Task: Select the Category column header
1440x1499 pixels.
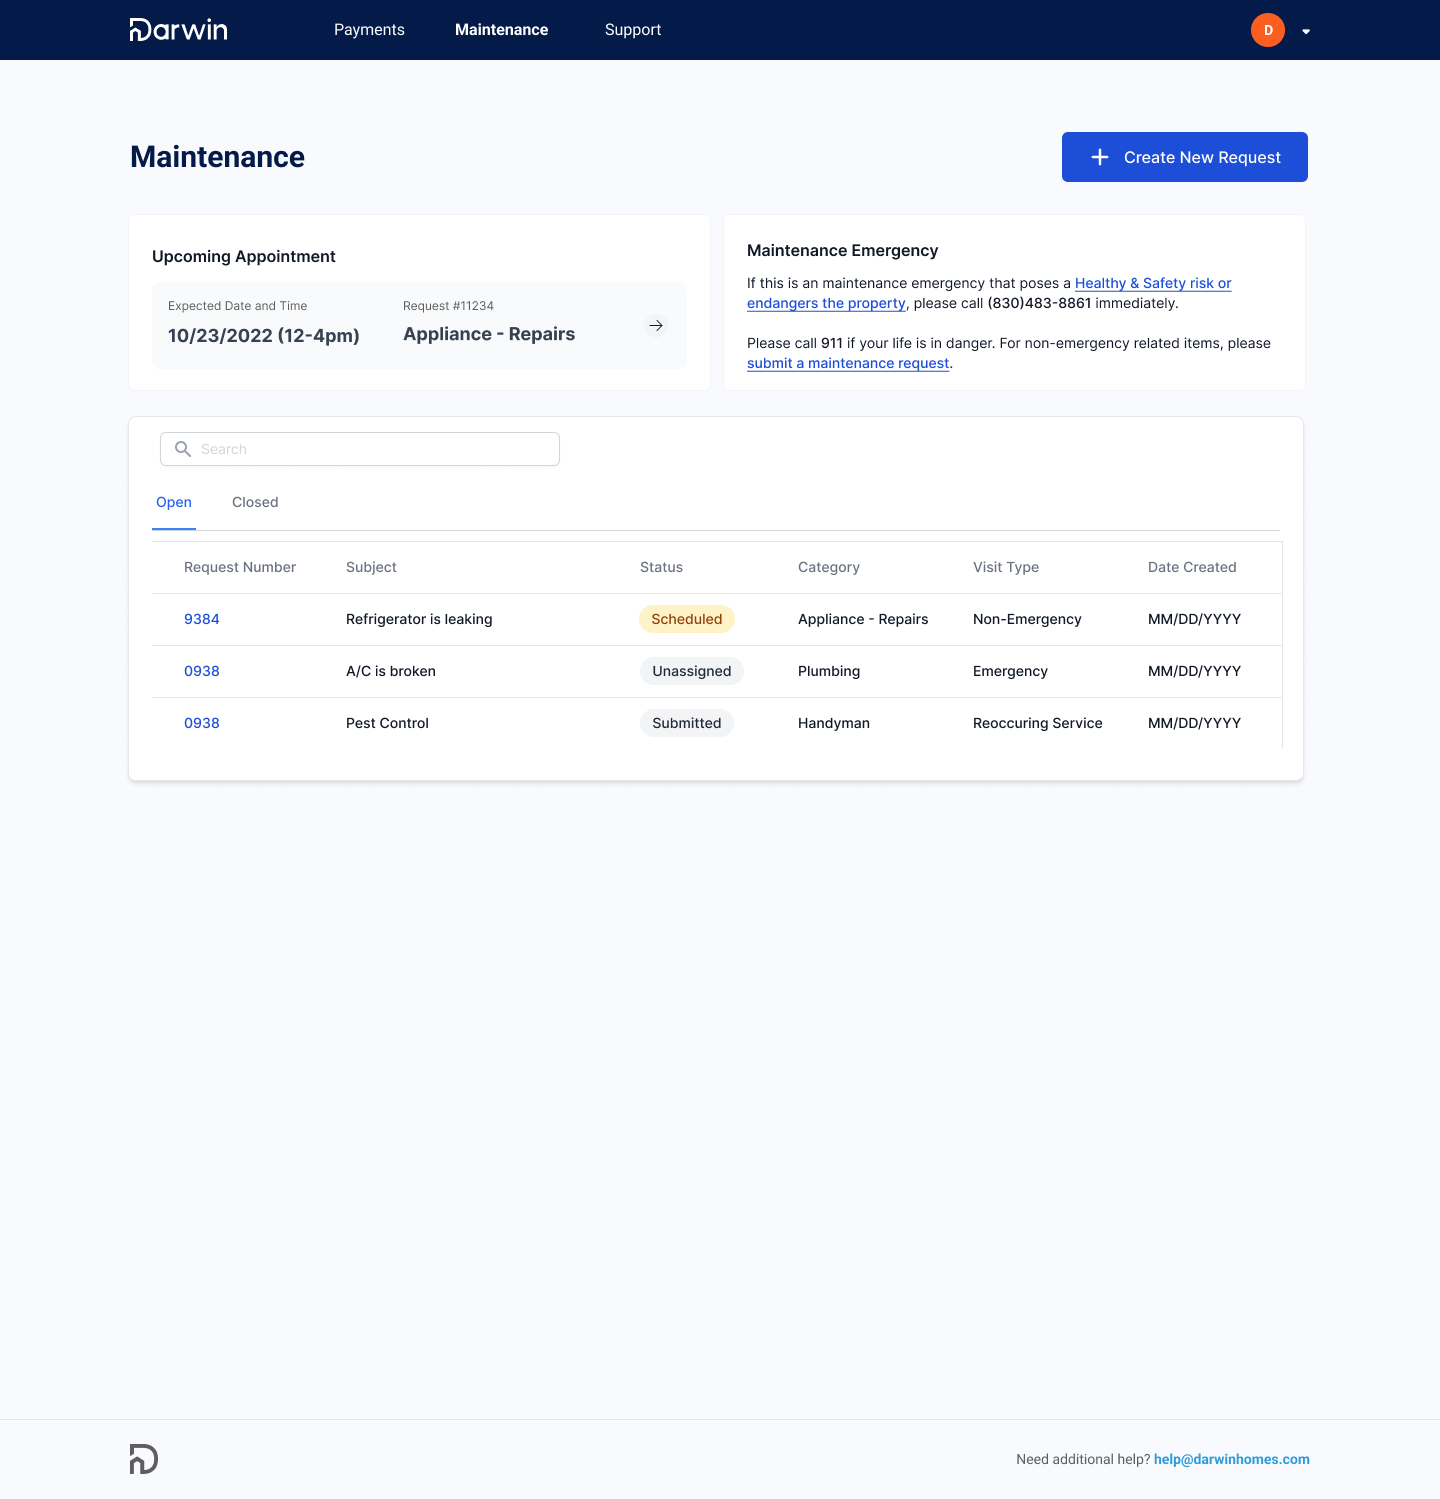Action: coord(829,567)
